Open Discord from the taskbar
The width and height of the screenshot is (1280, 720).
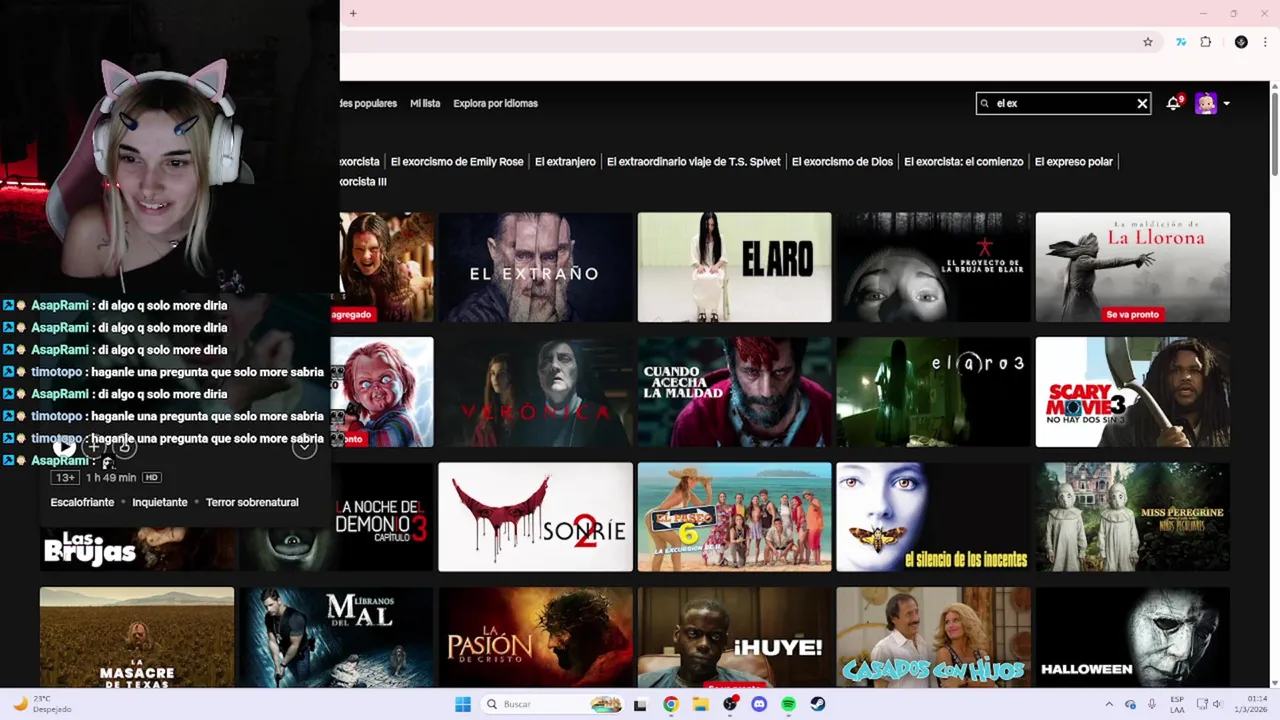point(759,704)
